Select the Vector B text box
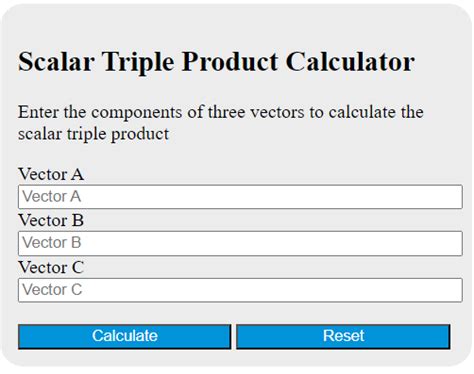 tap(240, 243)
